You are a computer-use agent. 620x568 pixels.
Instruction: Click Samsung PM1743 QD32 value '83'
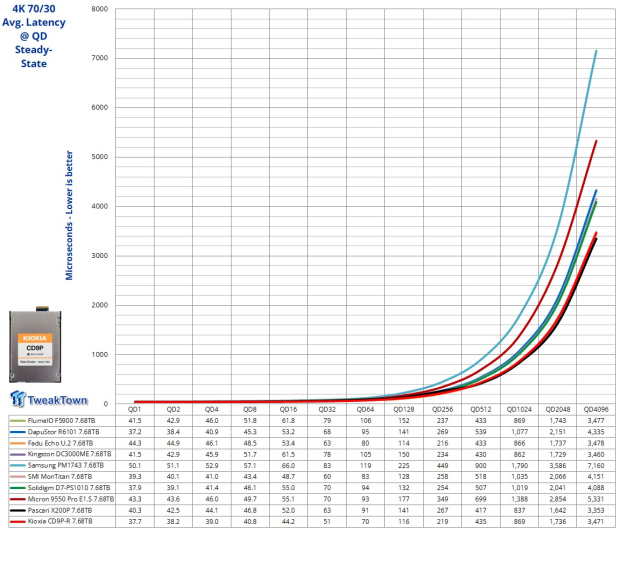pos(327,466)
